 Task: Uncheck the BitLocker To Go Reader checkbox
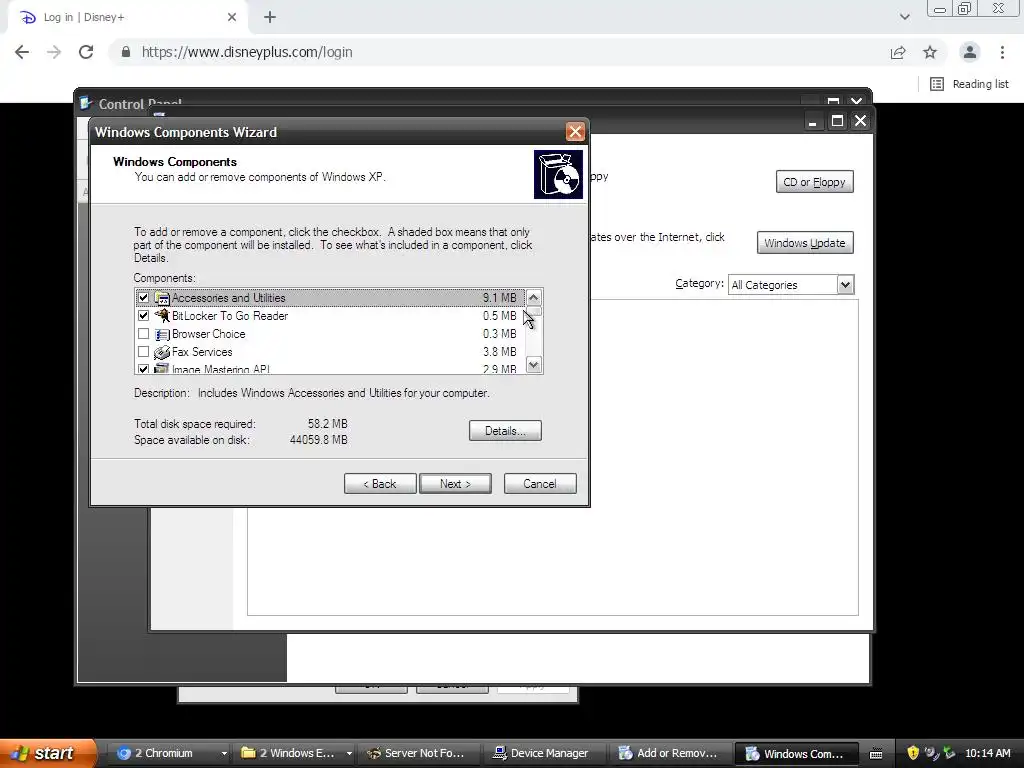(x=143, y=315)
